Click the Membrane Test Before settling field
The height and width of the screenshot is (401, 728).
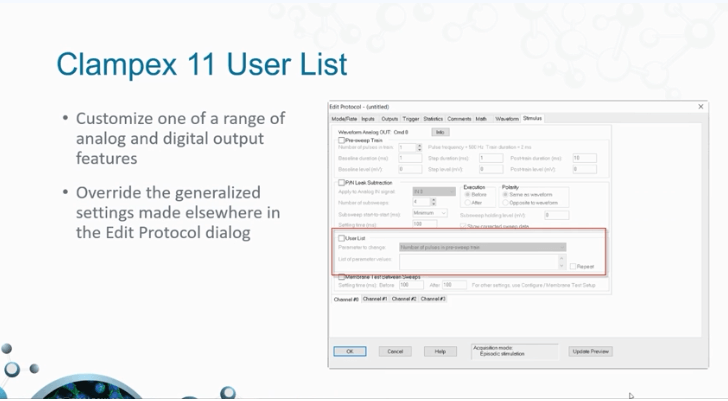(410, 285)
